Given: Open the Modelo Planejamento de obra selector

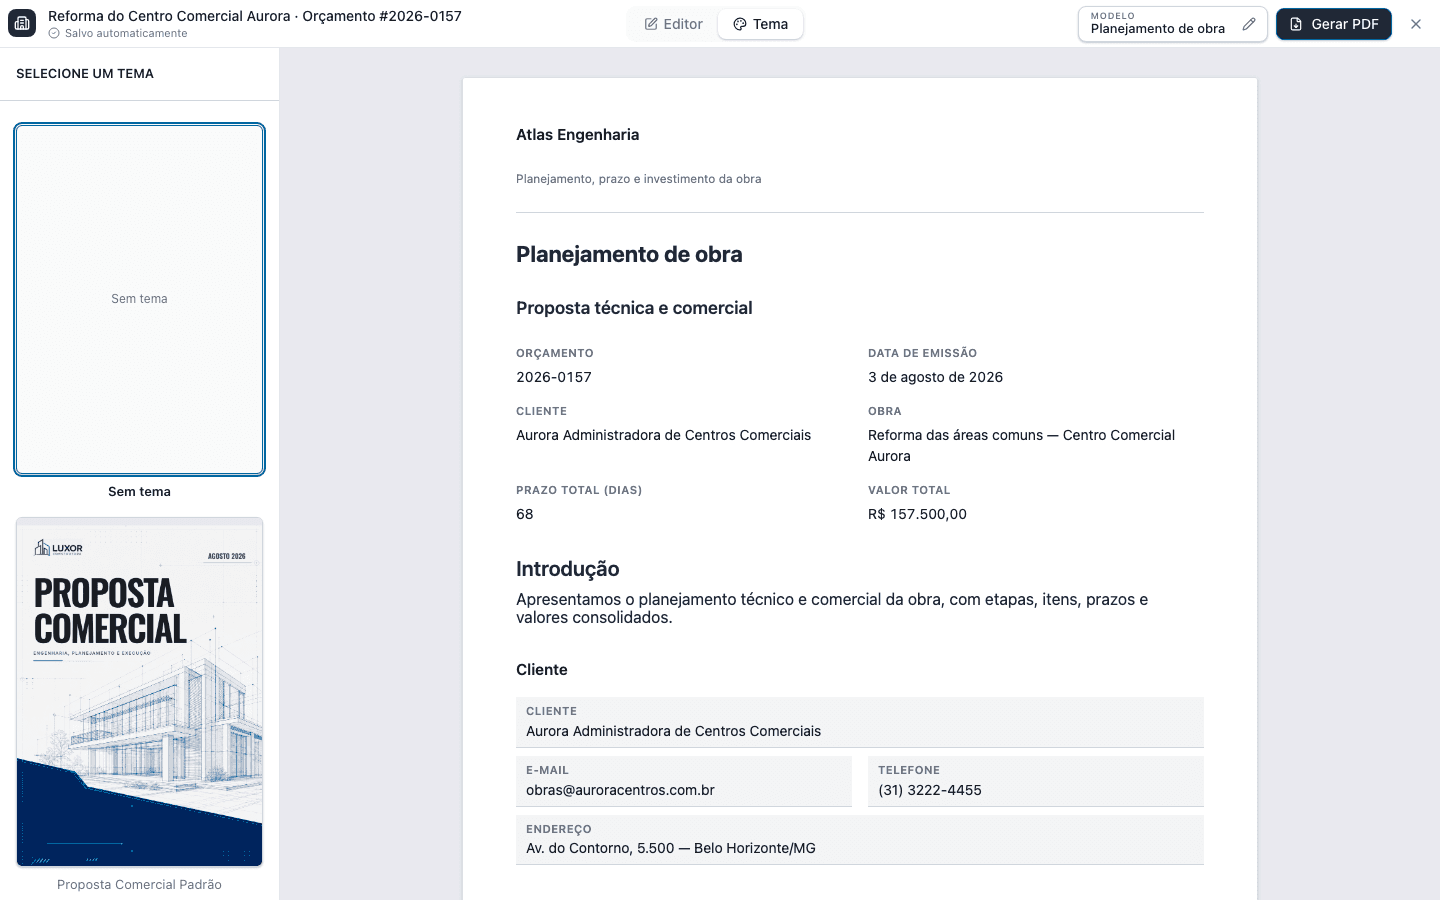Looking at the screenshot, I should point(1172,24).
